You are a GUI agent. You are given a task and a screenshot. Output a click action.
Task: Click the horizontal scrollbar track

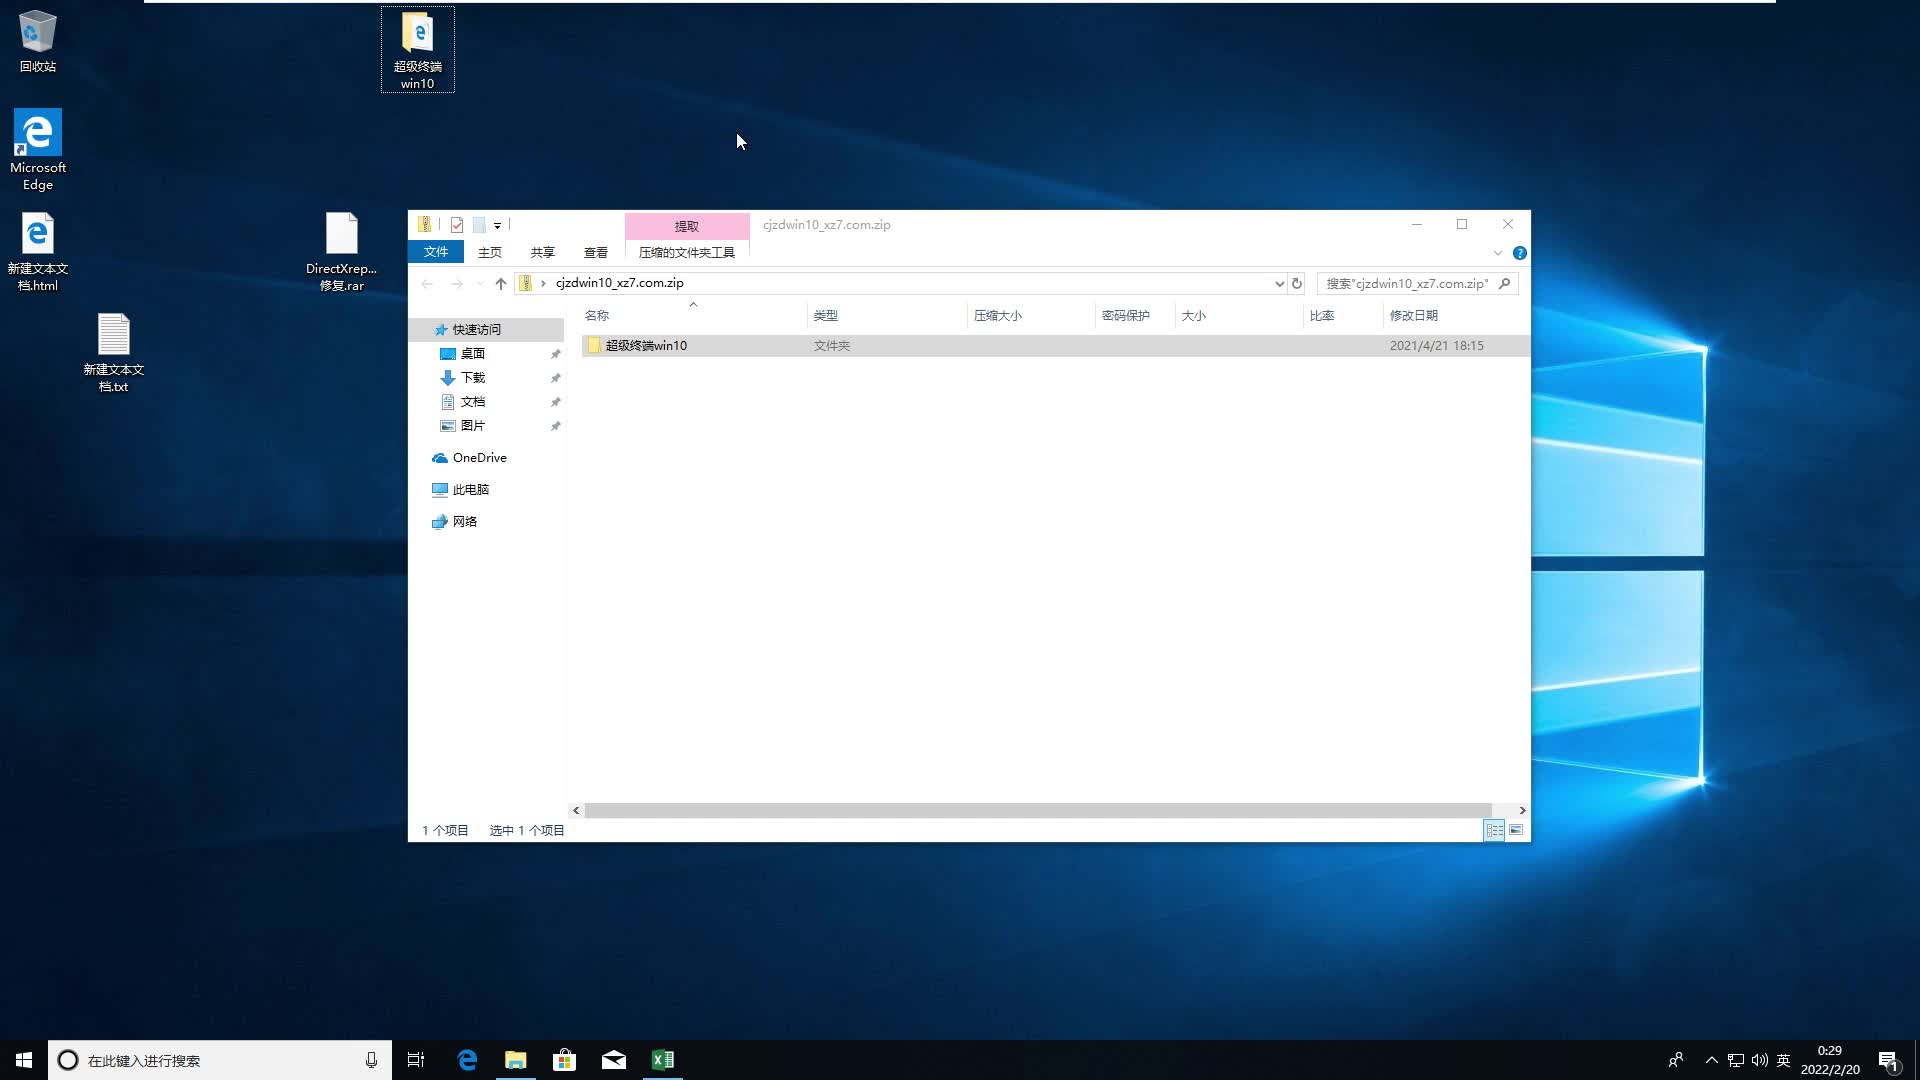point(1505,810)
